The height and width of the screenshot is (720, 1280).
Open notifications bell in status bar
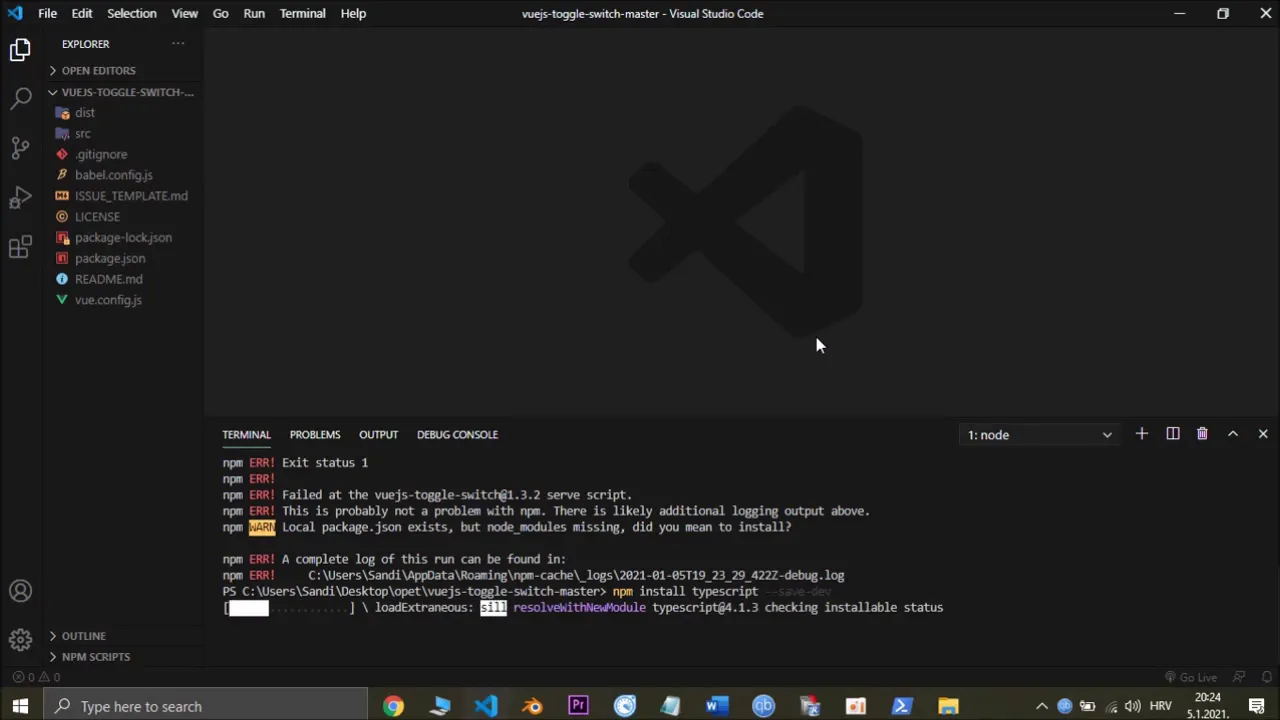[x=1266, y=677]
